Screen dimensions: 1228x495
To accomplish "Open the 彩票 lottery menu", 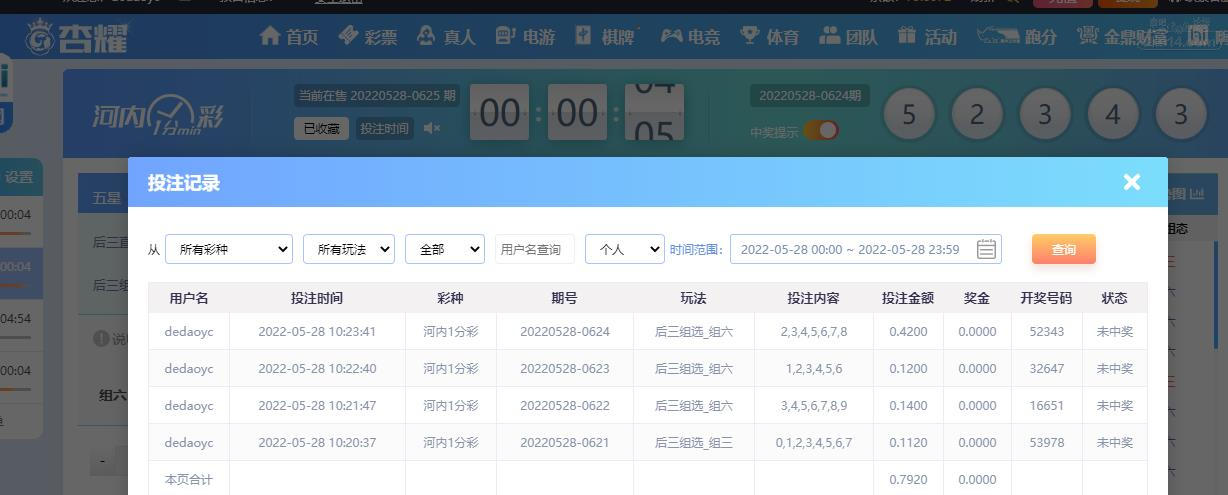I will point(380,37).
